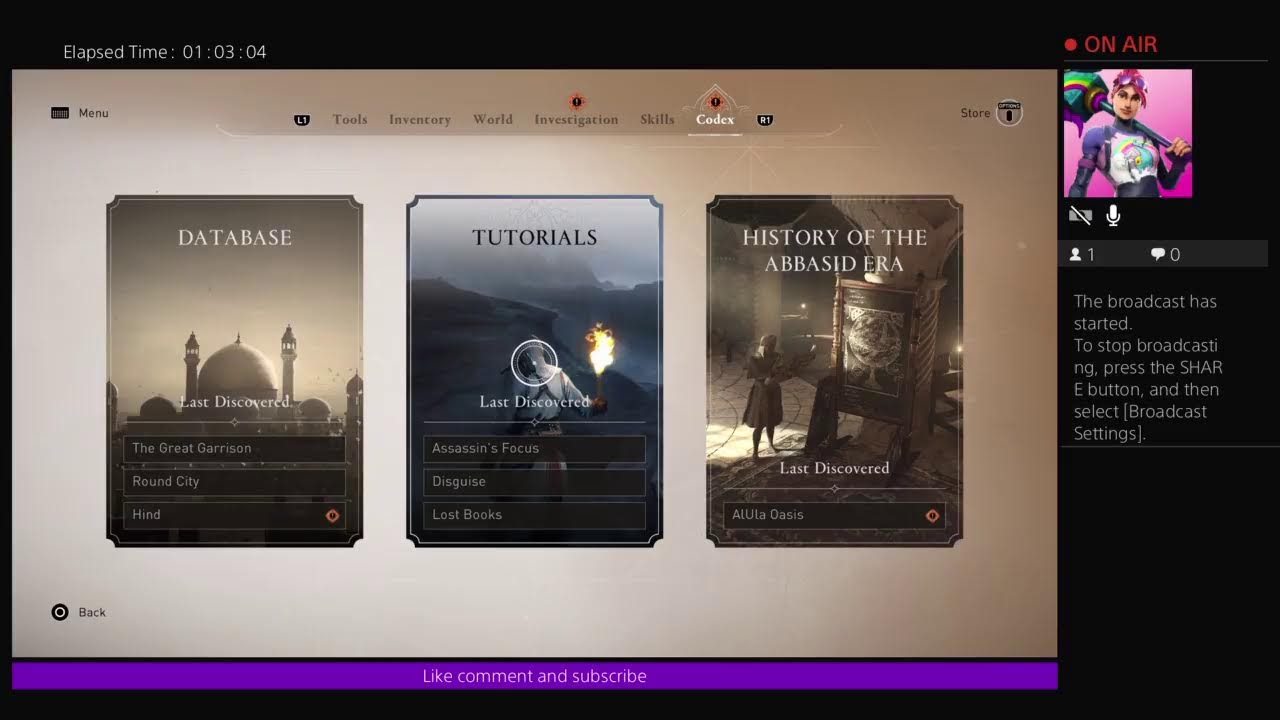
Task: Switch to the Tools tab
Action: (350, 120)
